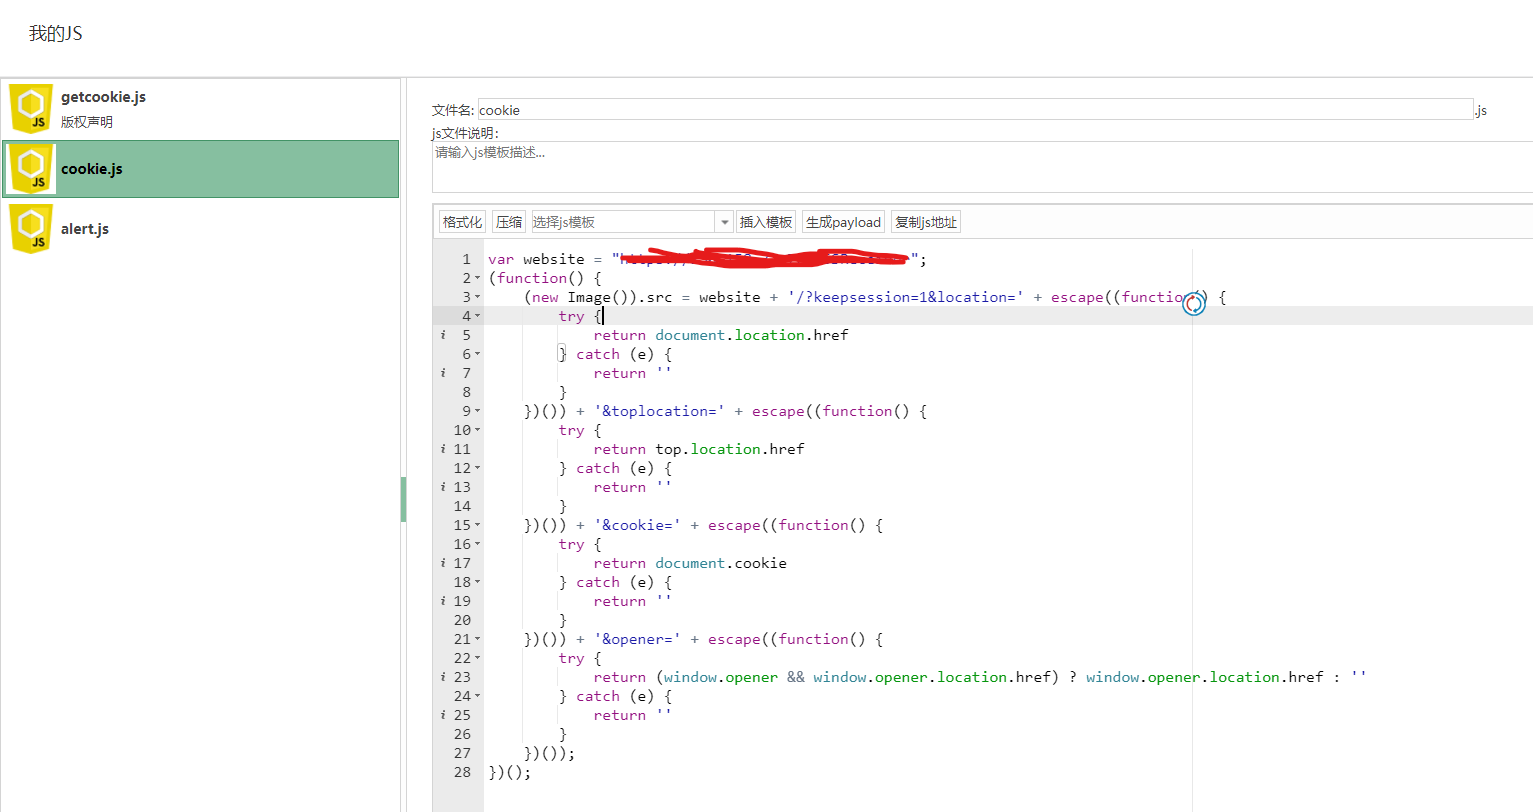
Task: Click the green sidebar scrollbar handle
Action: click(x=403, y=499)
